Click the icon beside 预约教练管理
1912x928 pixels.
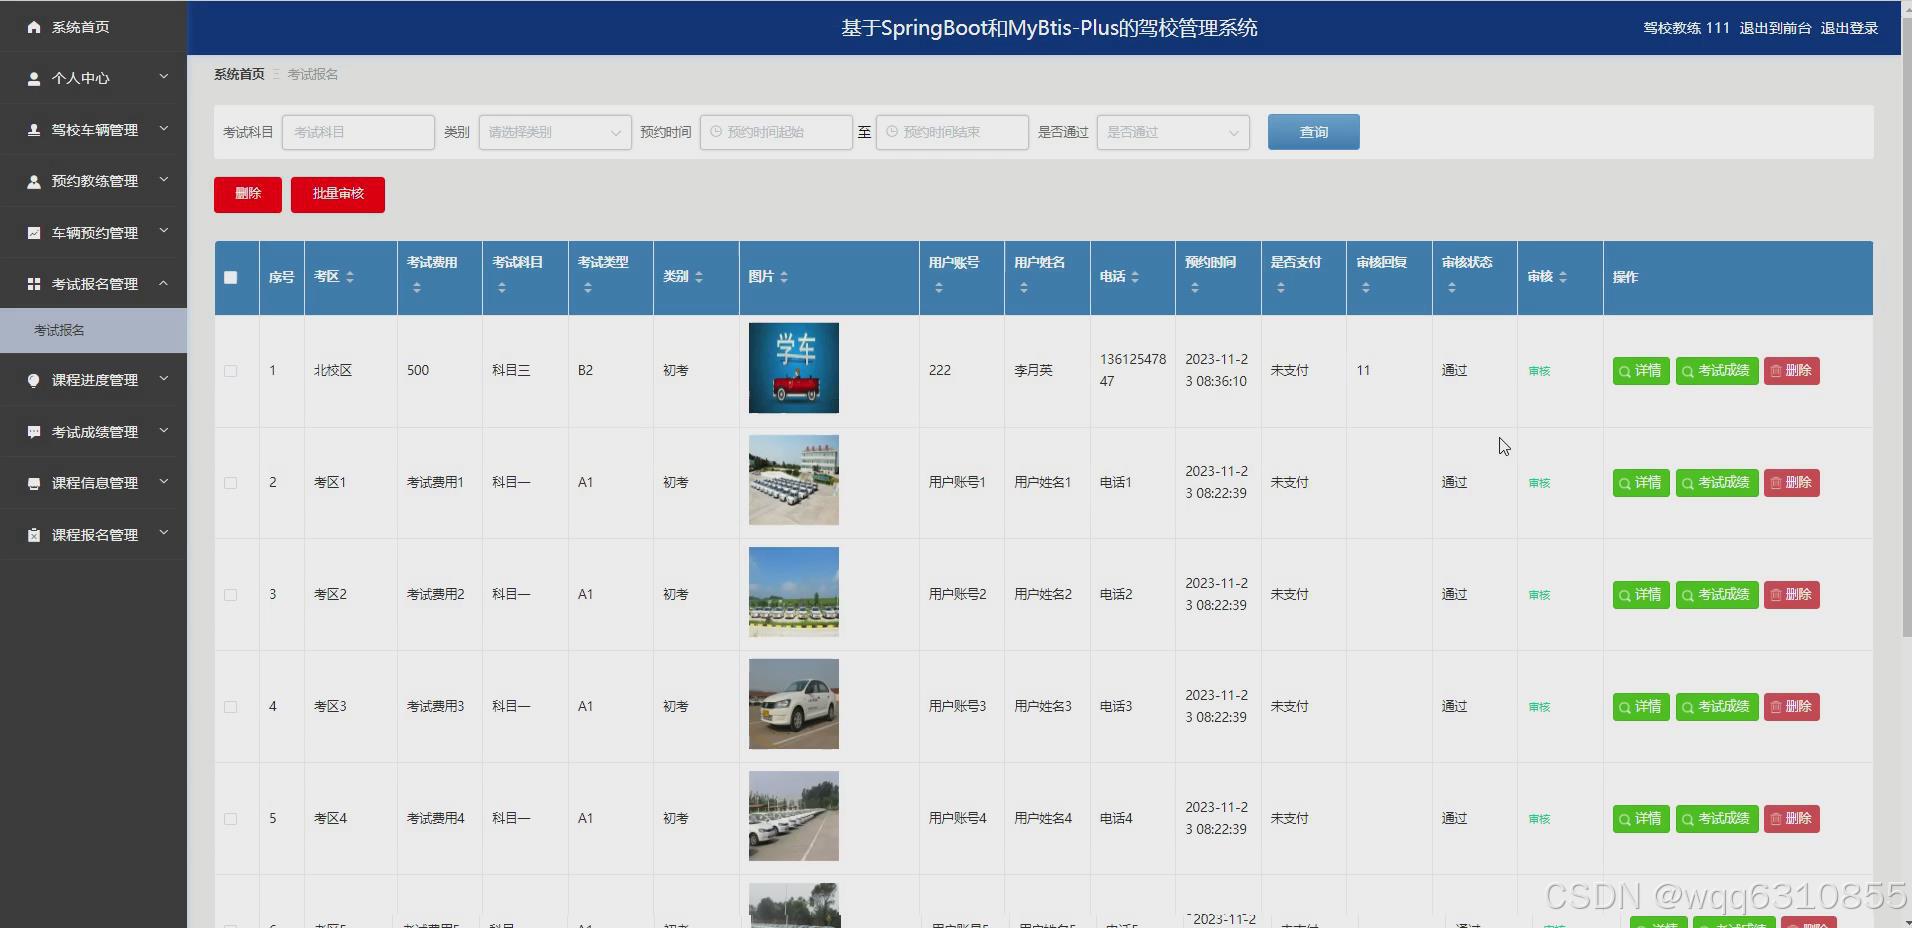[x=34, y=181]
